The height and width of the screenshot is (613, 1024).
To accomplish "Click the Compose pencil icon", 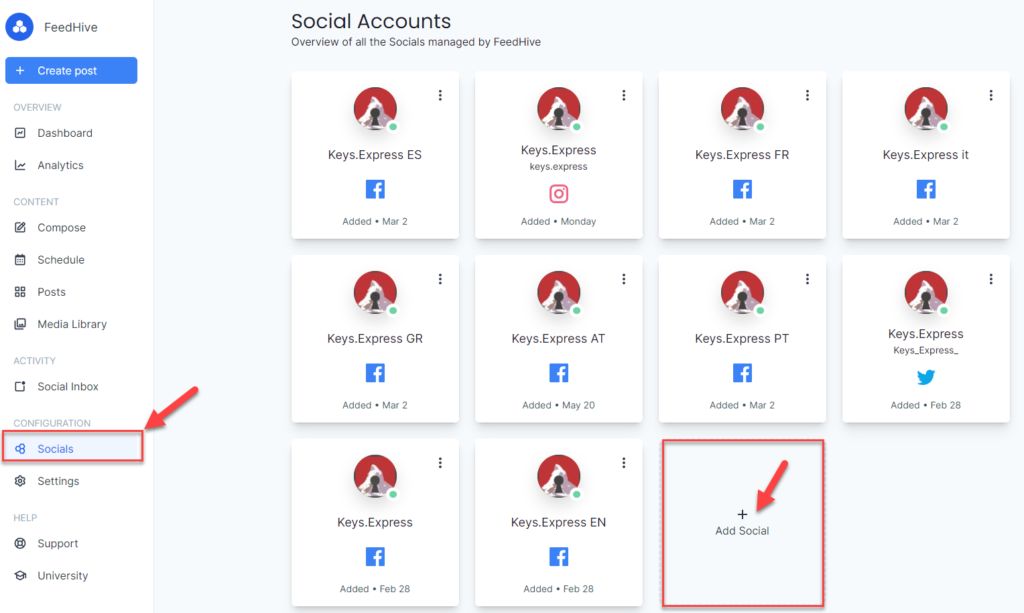I will tap(19, 228).
